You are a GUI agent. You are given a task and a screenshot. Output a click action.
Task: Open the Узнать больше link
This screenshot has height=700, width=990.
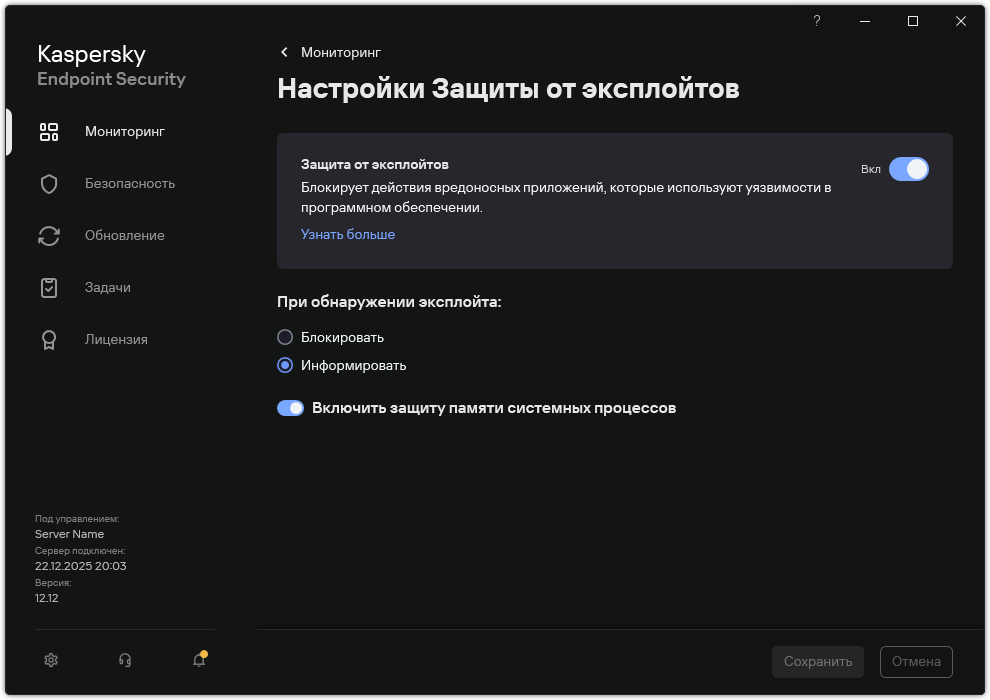(347, 234)
